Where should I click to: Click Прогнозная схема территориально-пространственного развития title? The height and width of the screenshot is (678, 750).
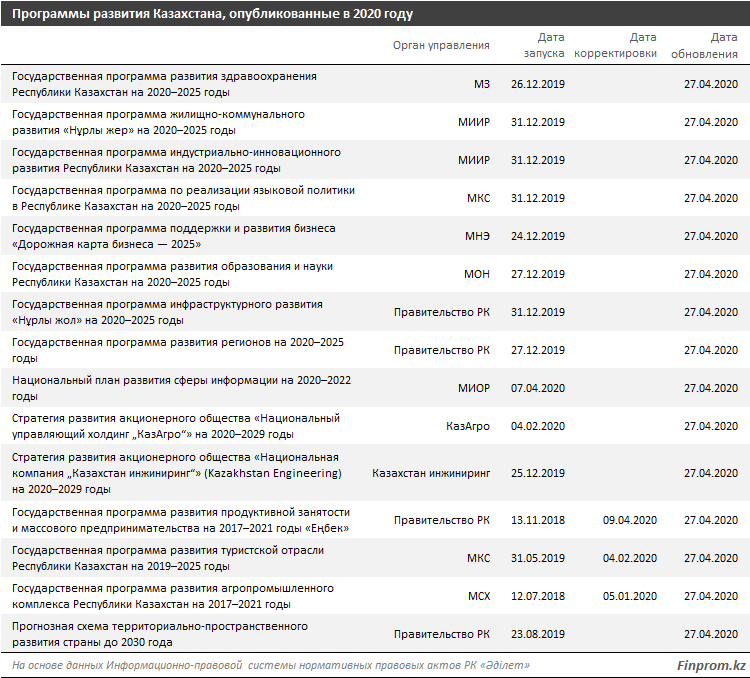(160, 634)
